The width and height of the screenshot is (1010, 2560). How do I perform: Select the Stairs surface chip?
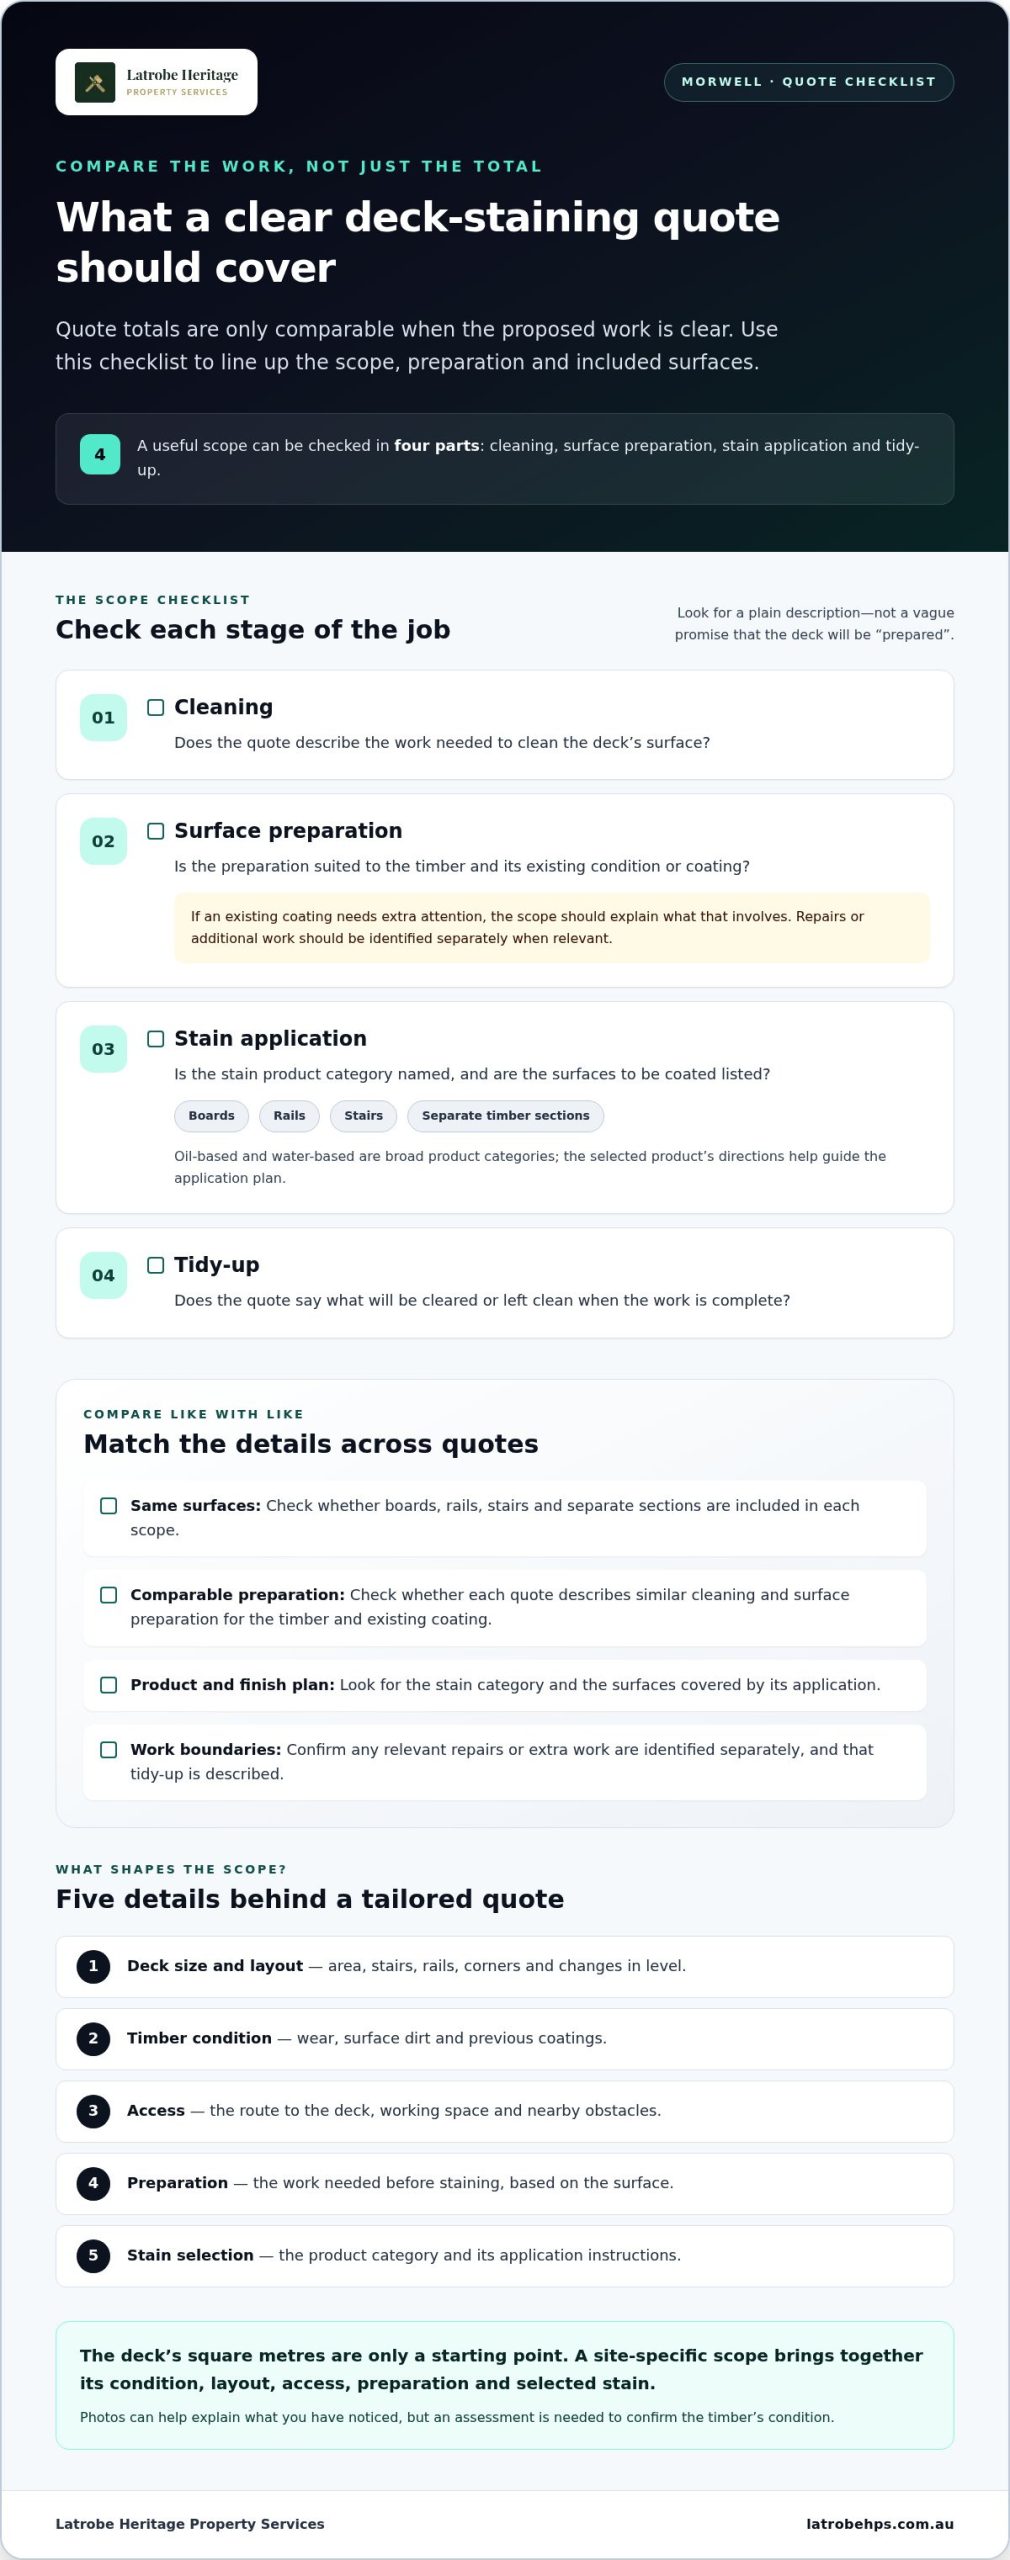[x=364, y=1116]
